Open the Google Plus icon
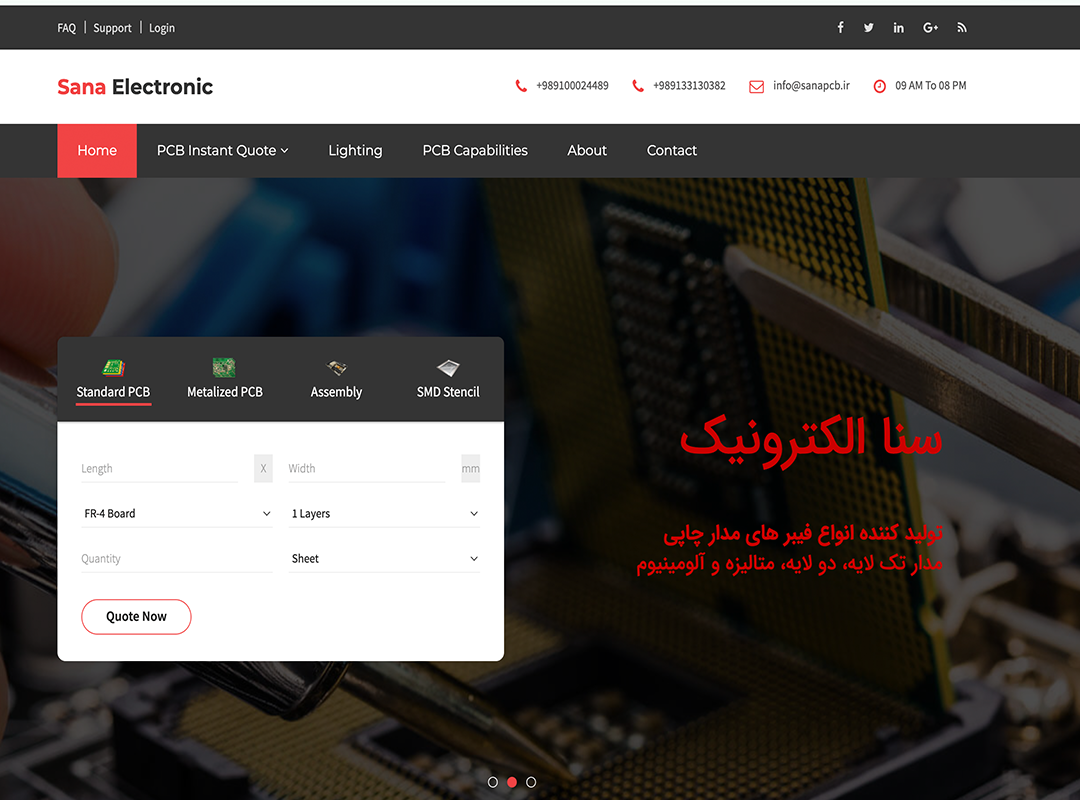1080x800 pixels. pyautogui.click(x=930, y=28)
